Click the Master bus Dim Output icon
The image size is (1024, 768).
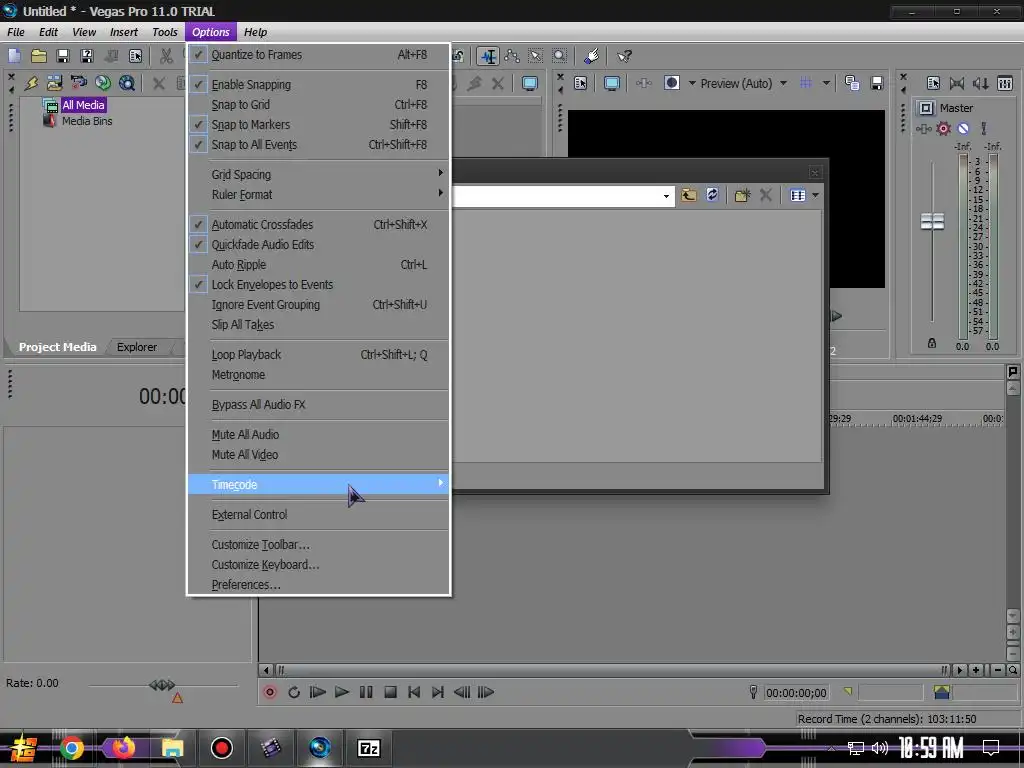coord(980,83)
